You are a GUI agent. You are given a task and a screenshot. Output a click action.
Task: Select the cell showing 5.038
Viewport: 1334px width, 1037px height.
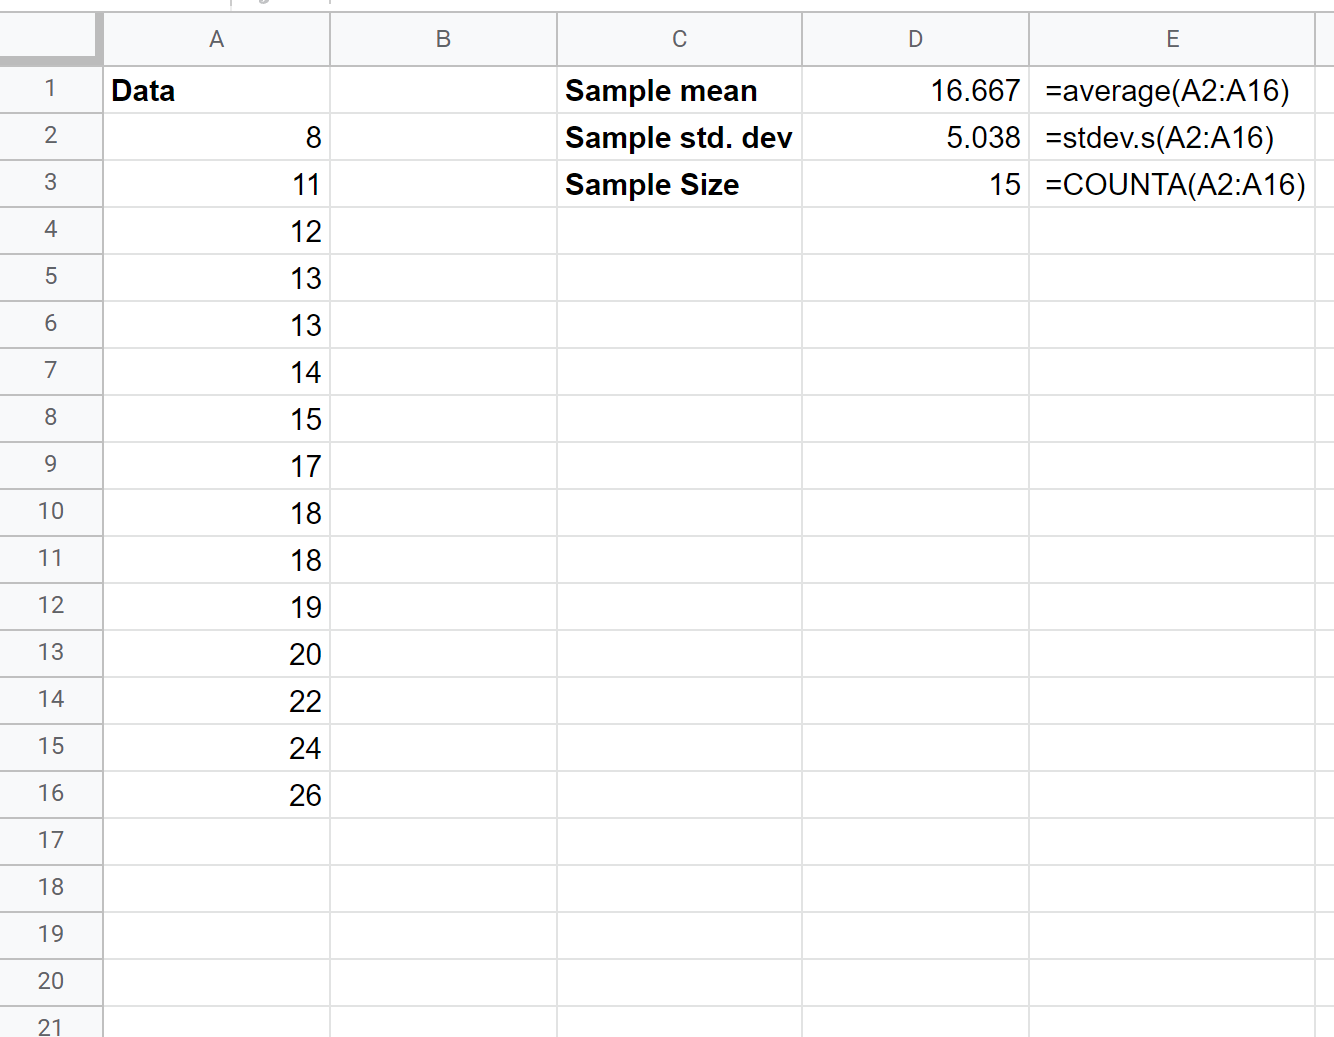915,138
